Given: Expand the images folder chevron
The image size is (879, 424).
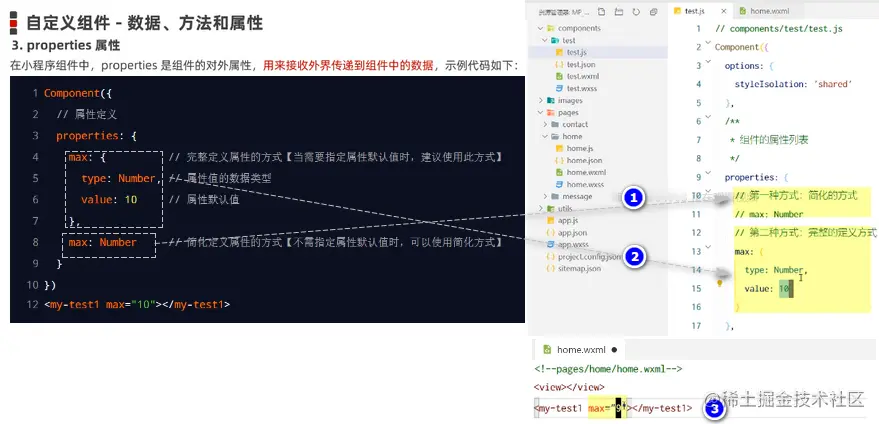Looking at the screenshot, I should click(x=540, y=100).
